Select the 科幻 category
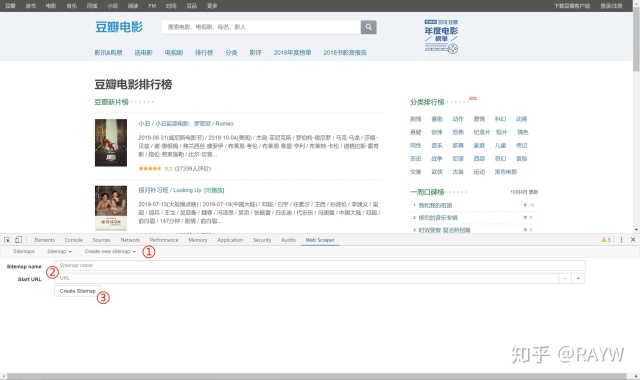The image size is (640, 380). click(x=500, y=119)
